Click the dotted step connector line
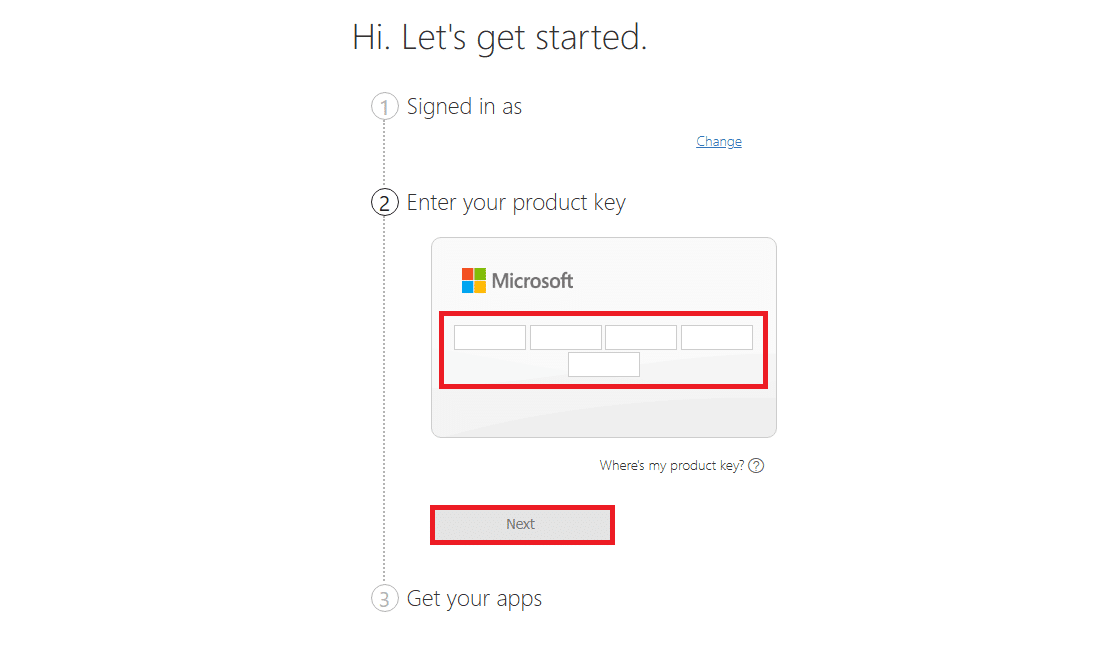The height and width of the screenshot is (661, 1114). point(384,398)
